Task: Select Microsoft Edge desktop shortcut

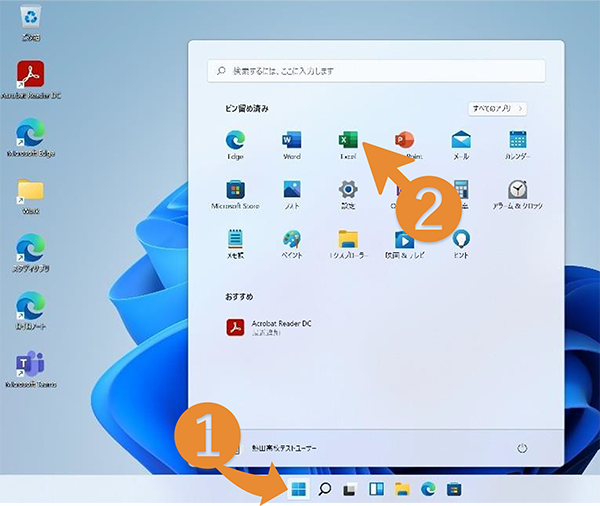Action: 31,138
